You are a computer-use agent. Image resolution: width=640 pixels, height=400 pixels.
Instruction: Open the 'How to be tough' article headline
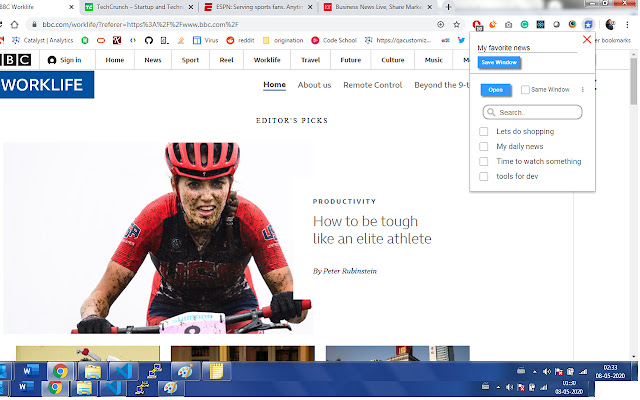pyautogui.click(x=372, y=230)
